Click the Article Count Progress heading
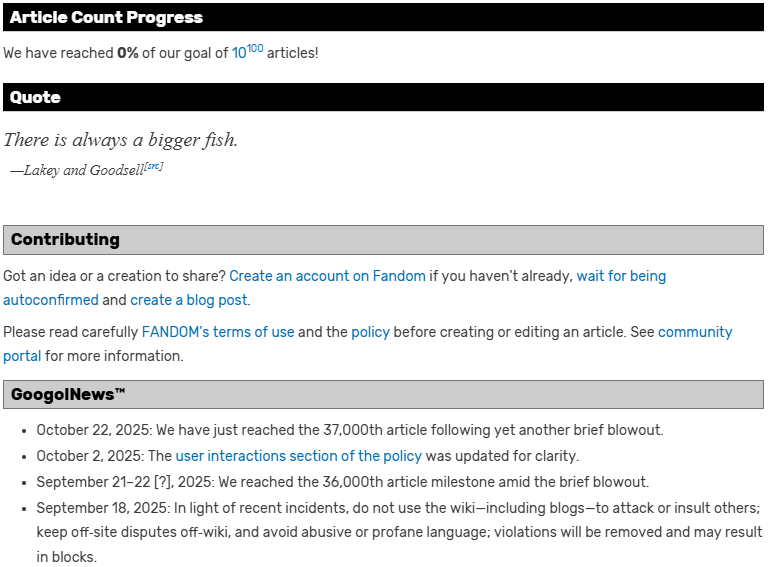This screenshot has width=768, height=567. point(107,18)
